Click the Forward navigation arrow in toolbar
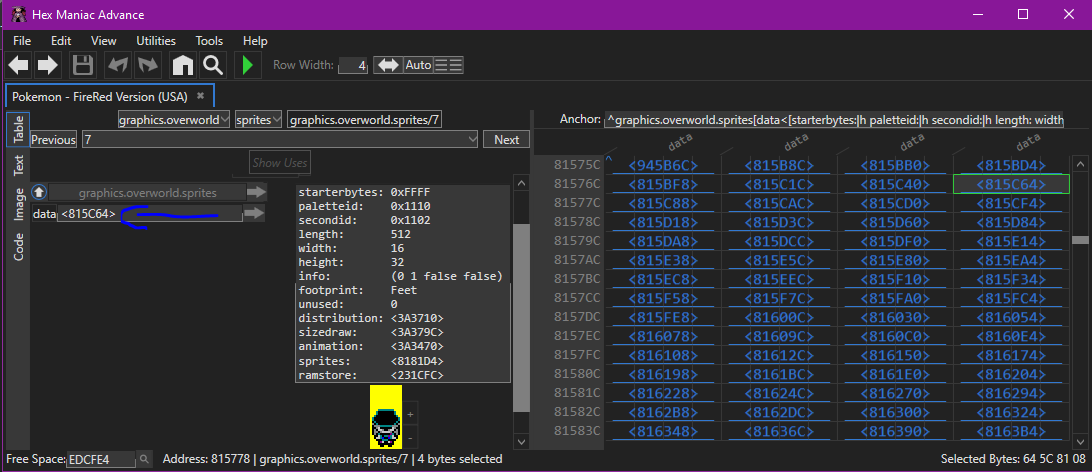The height and width of the screenshot is (472, 1092). 47,66
